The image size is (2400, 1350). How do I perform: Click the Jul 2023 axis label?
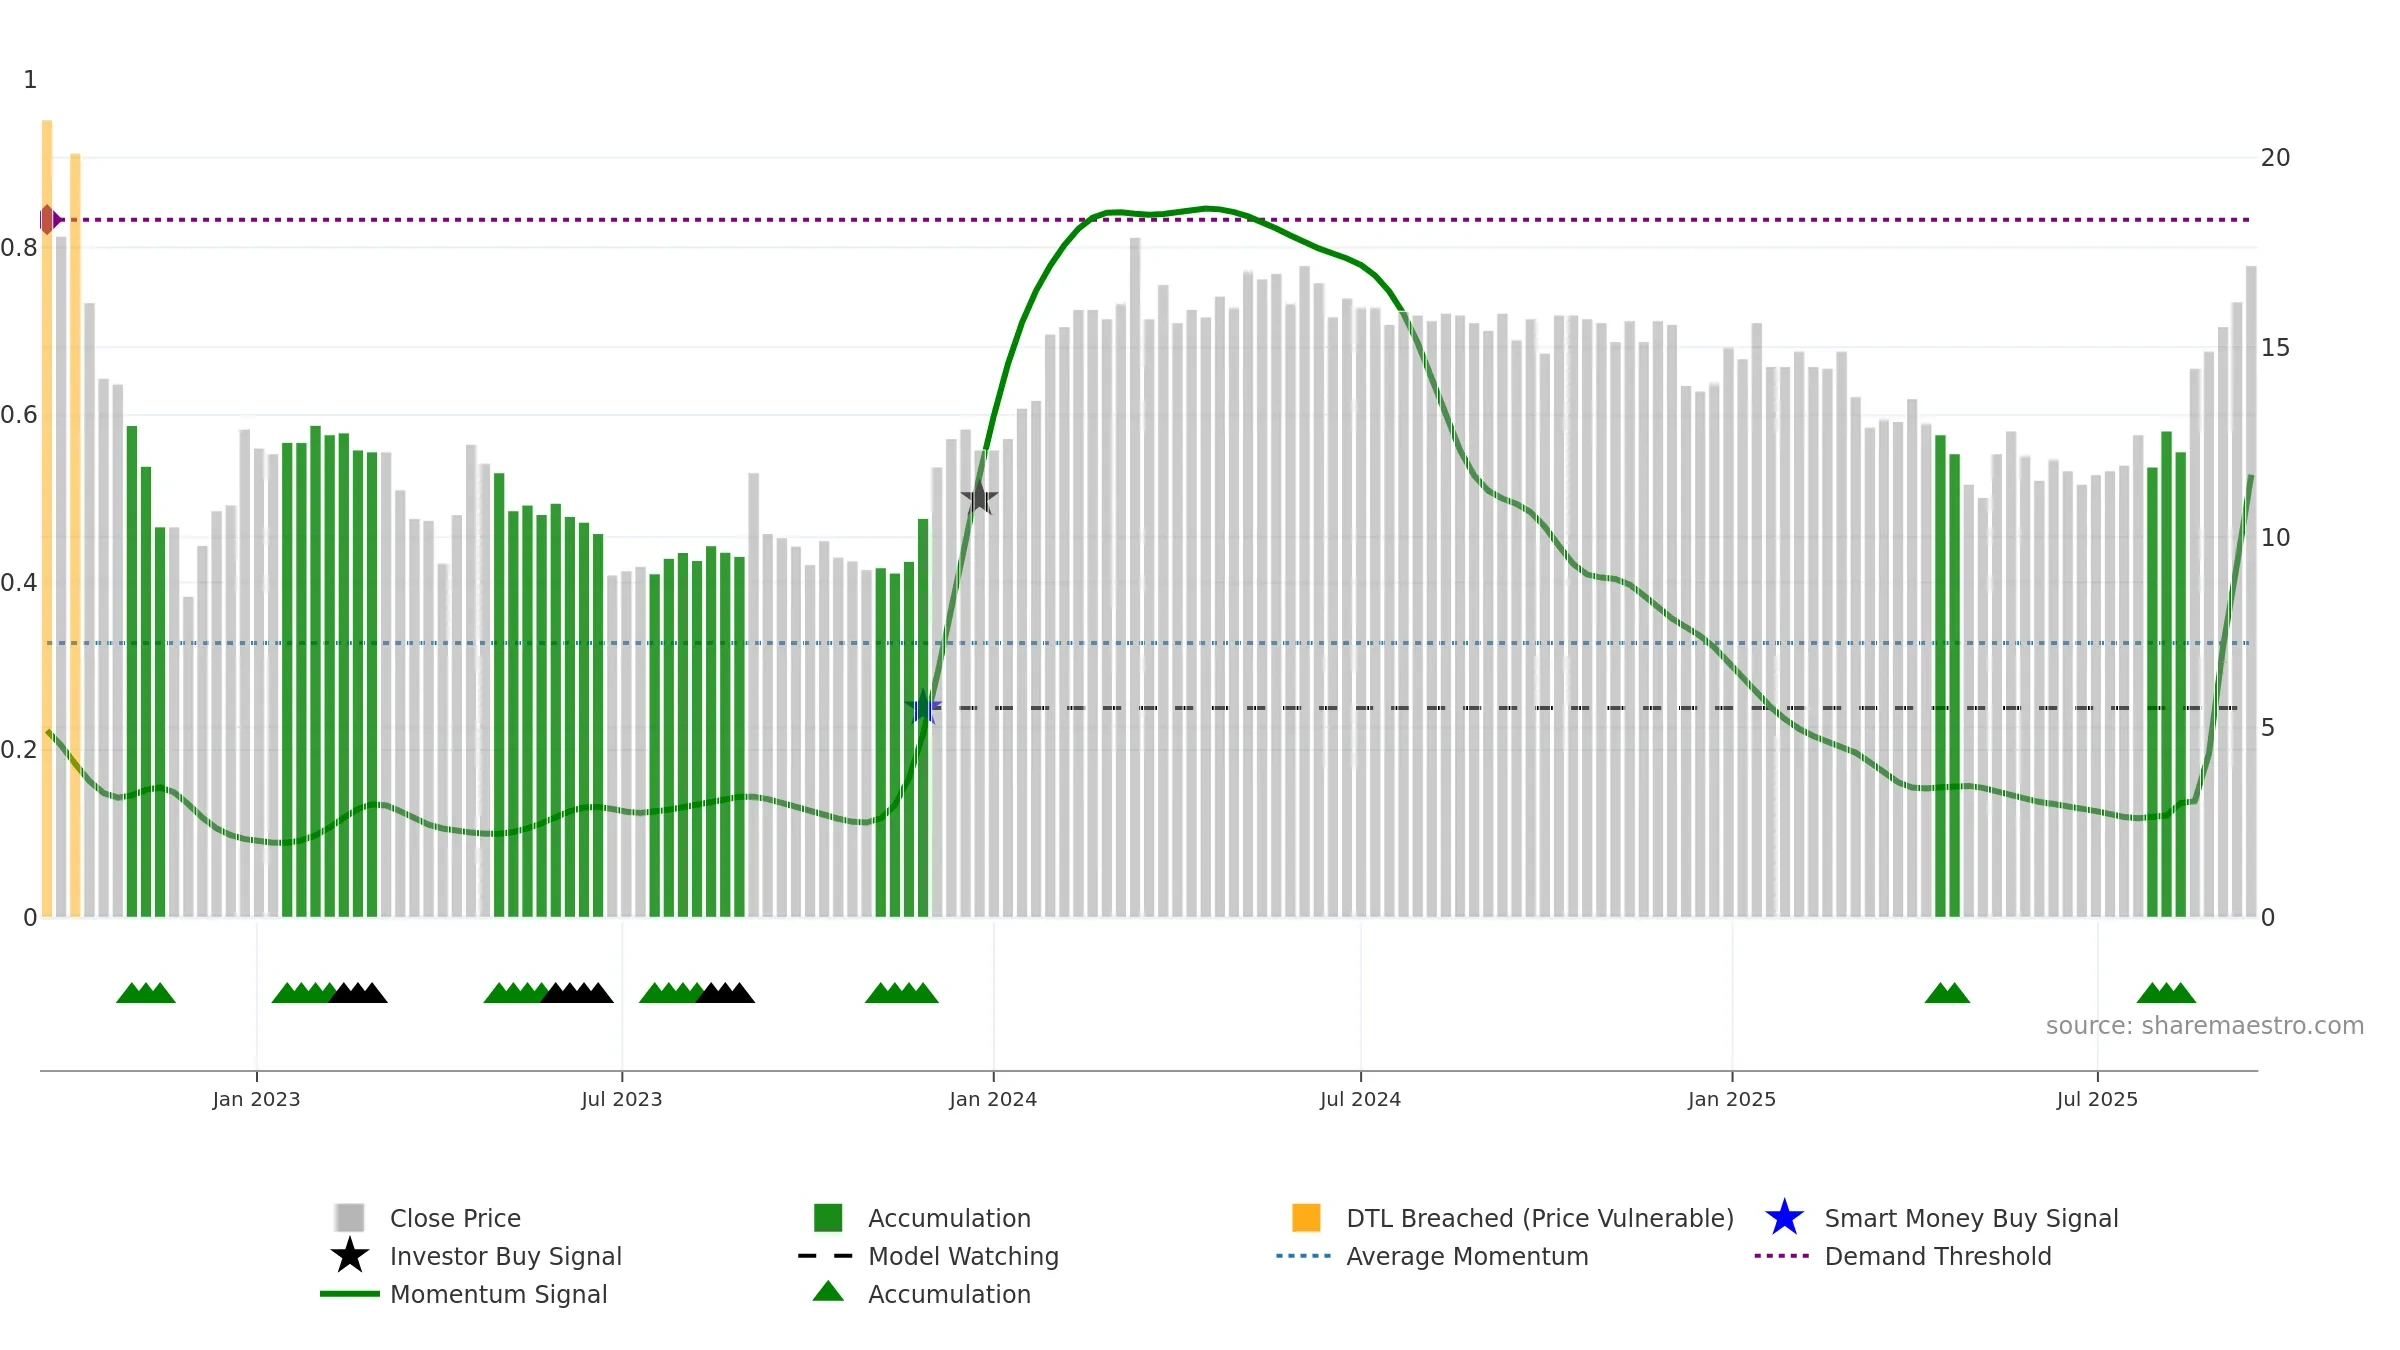[621, 1100]
